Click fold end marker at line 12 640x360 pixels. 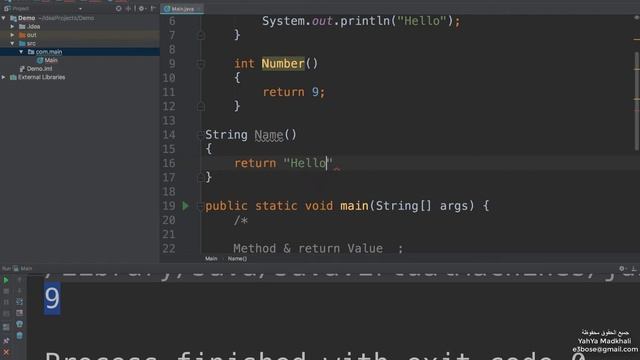200,107
